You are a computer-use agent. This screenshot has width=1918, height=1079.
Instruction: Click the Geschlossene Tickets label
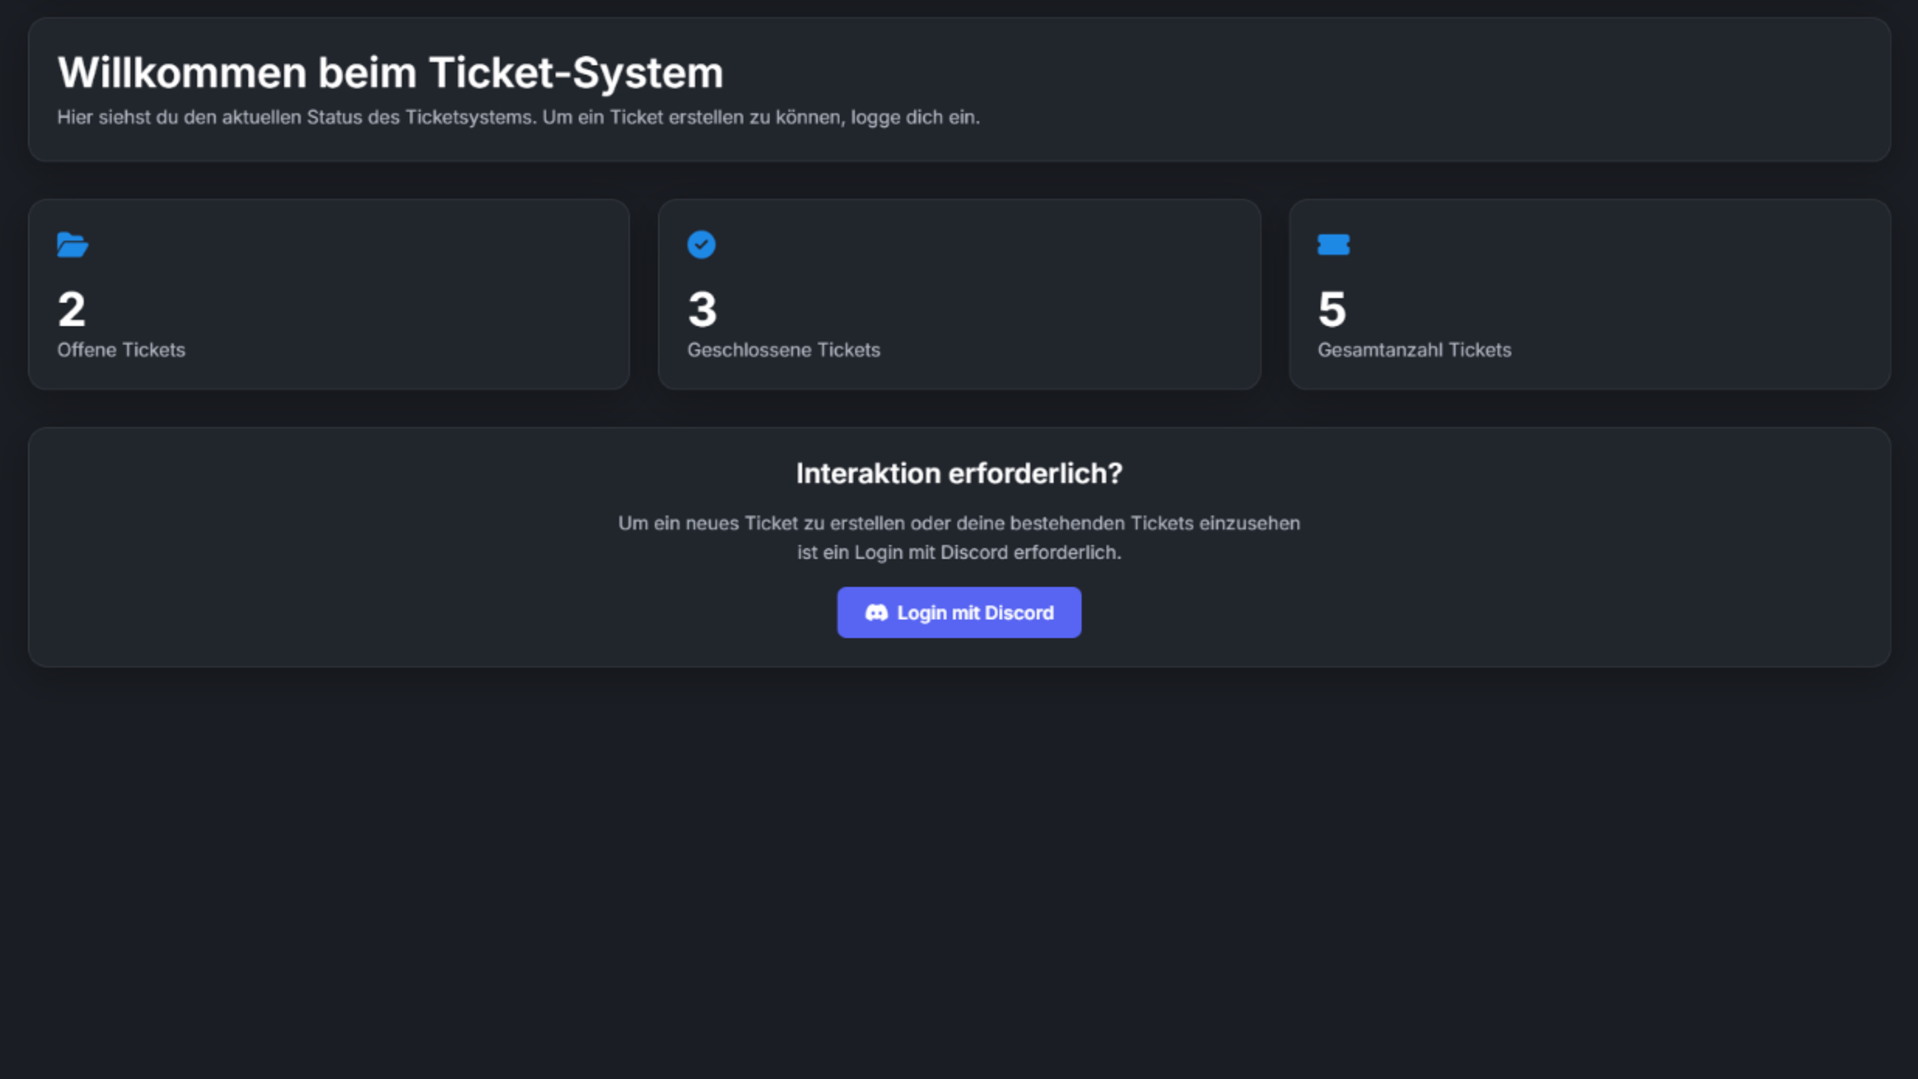783,350
